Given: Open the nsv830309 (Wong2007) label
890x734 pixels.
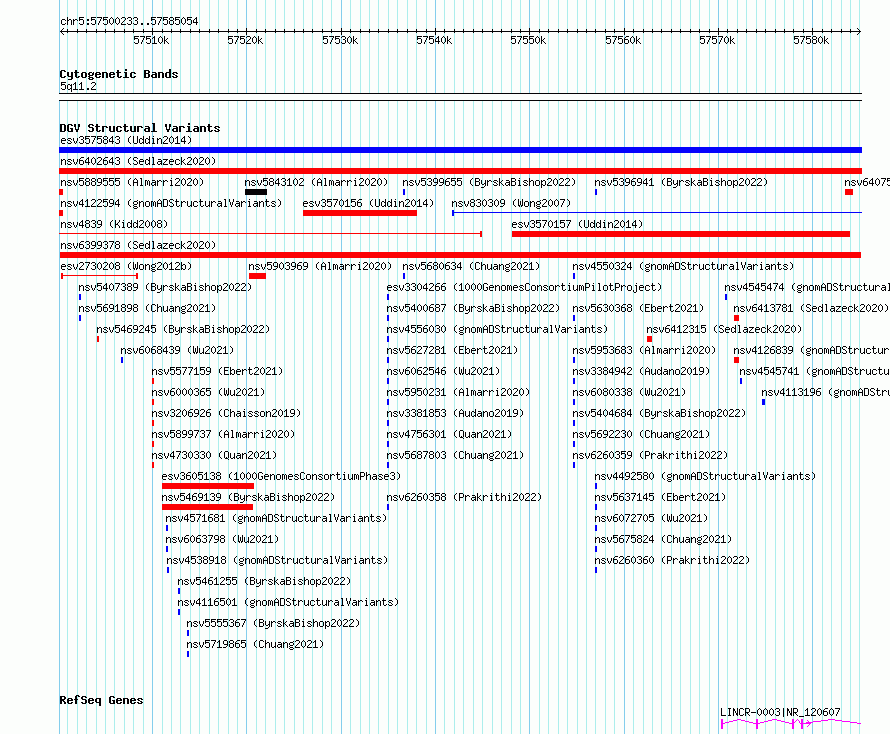Looking at the screenshot, I should 511,203.
